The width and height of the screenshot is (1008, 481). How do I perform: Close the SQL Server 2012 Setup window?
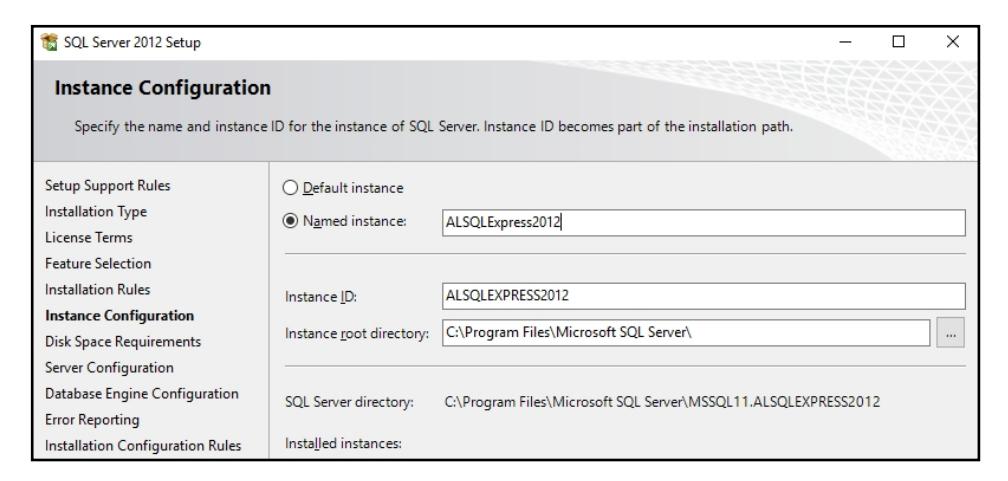click(953, 42)
